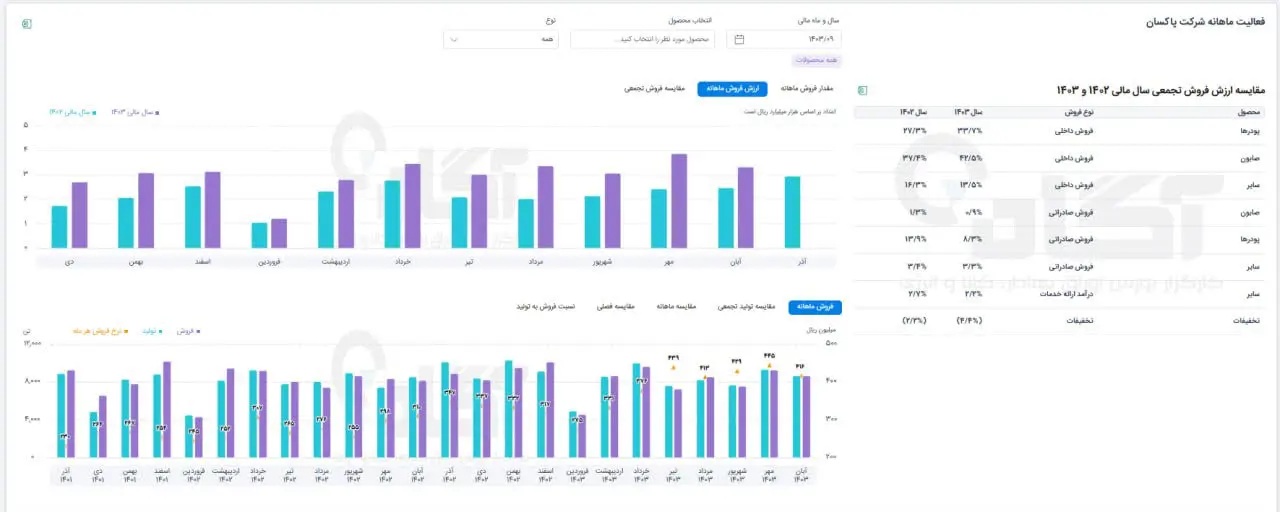Click the همه محصولات tag
This screenshot has height=512, width=1280.
(818, 60)
